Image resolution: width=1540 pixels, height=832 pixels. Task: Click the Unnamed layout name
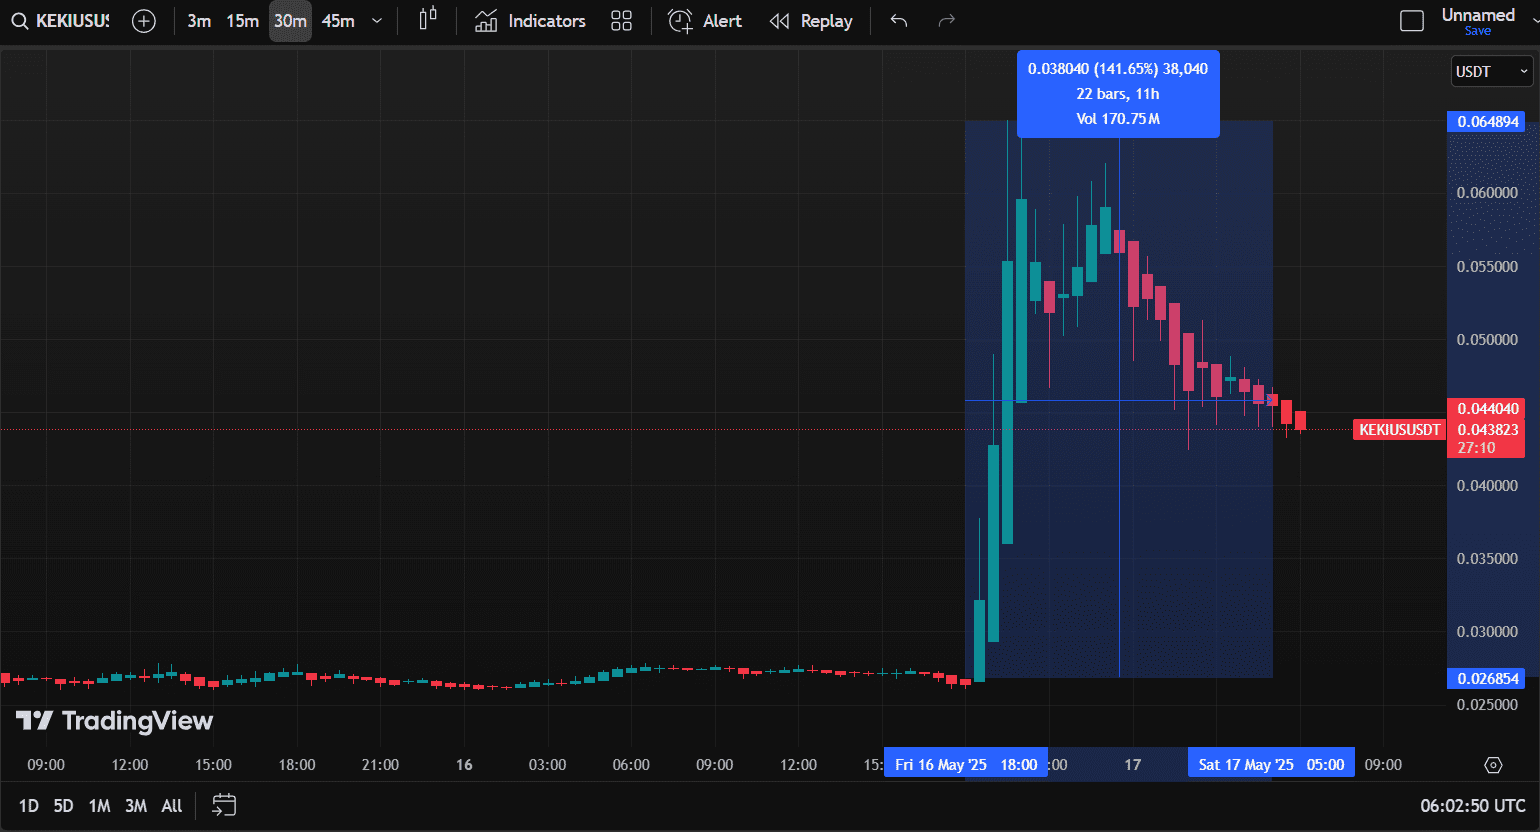[1478, 15]
